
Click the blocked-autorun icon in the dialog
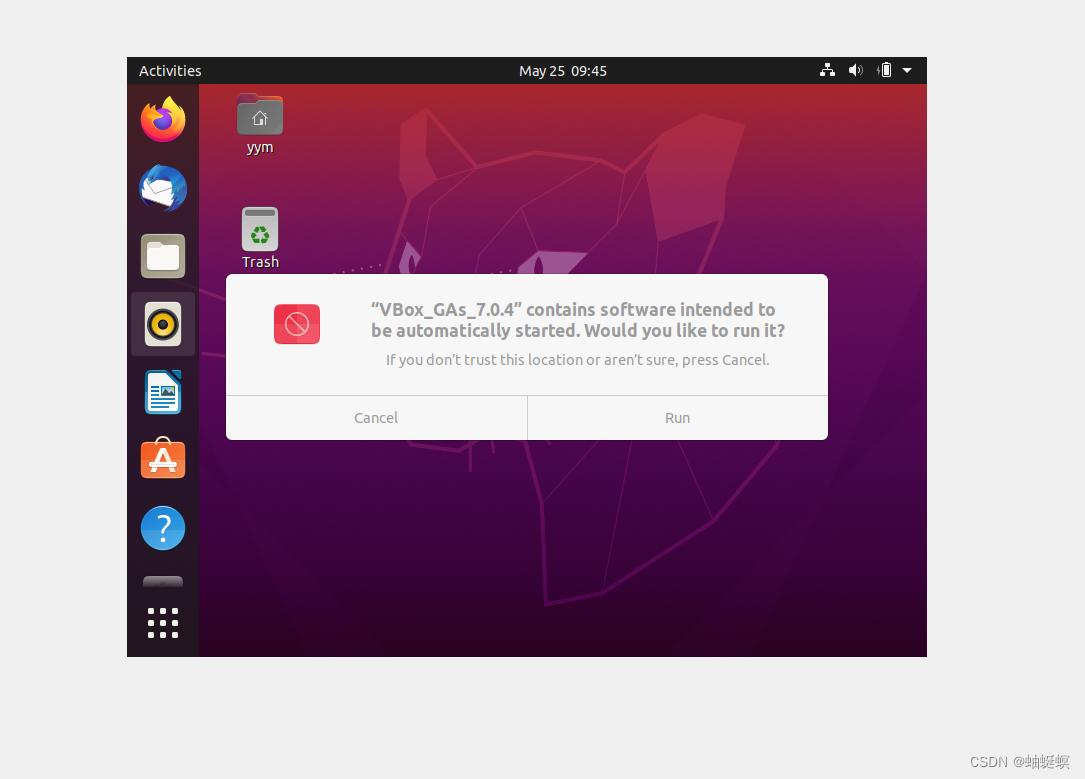click(x=296, y=324)
